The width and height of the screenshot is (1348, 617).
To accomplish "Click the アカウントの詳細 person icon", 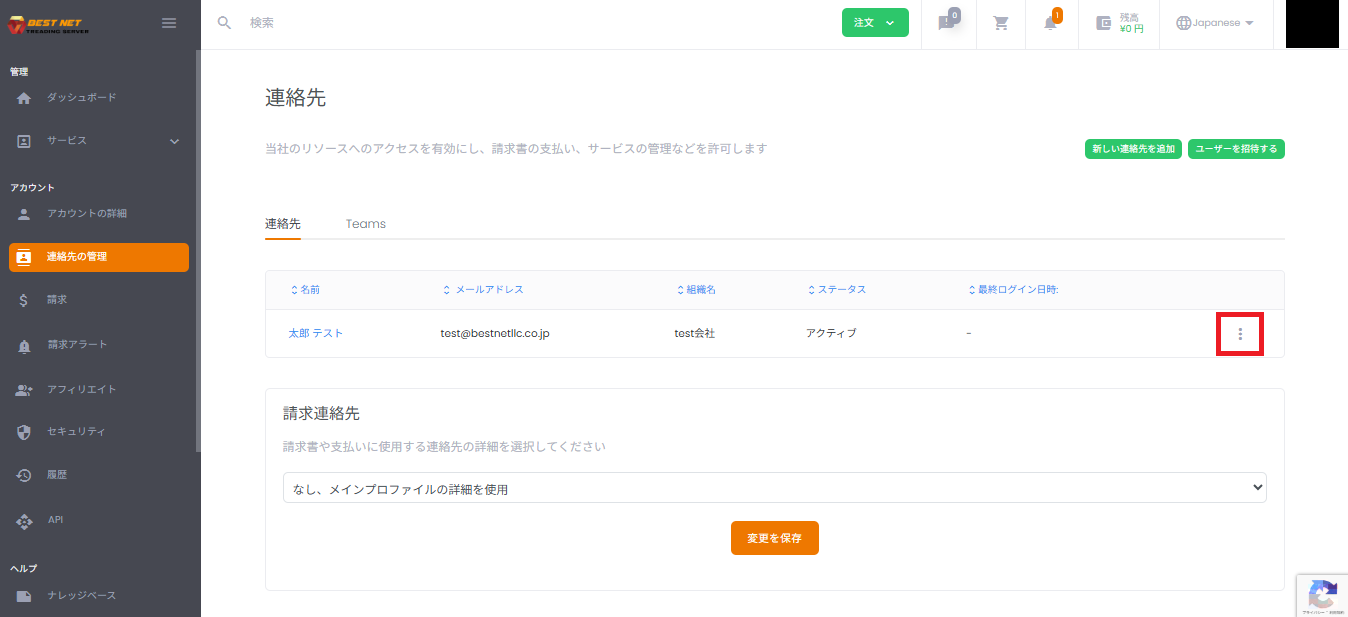I will [22, 213].
